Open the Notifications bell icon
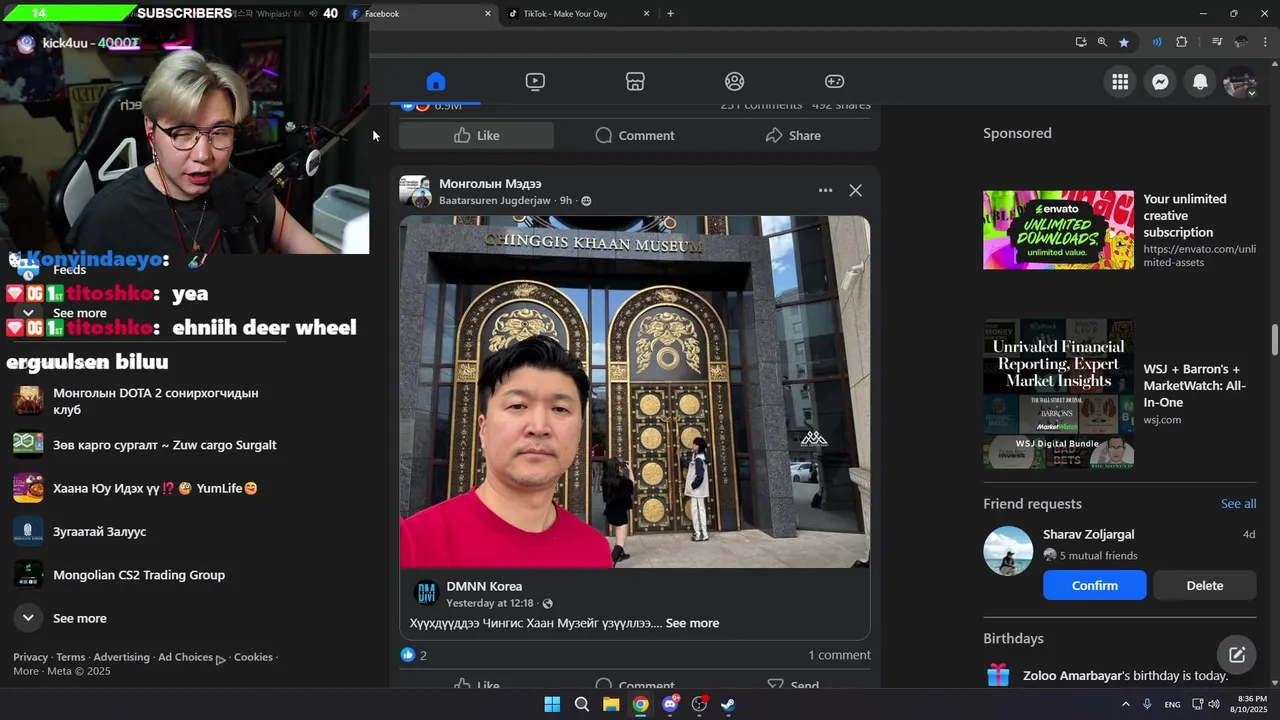The height and width of the screenshot is (720, 1280). tap(1200, 82)
